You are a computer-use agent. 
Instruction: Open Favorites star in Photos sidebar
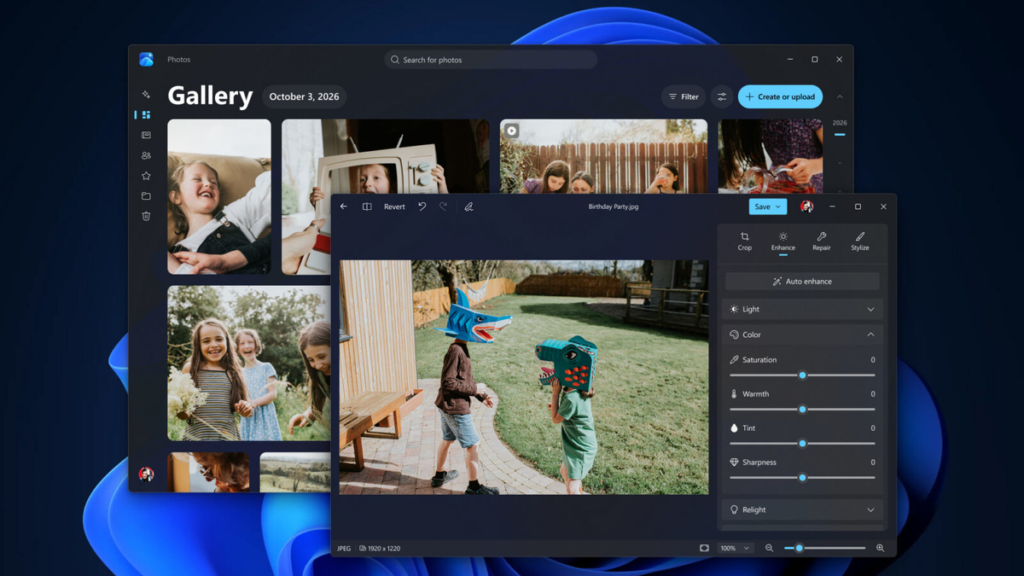pyautogui.click(x=146, y=176)
